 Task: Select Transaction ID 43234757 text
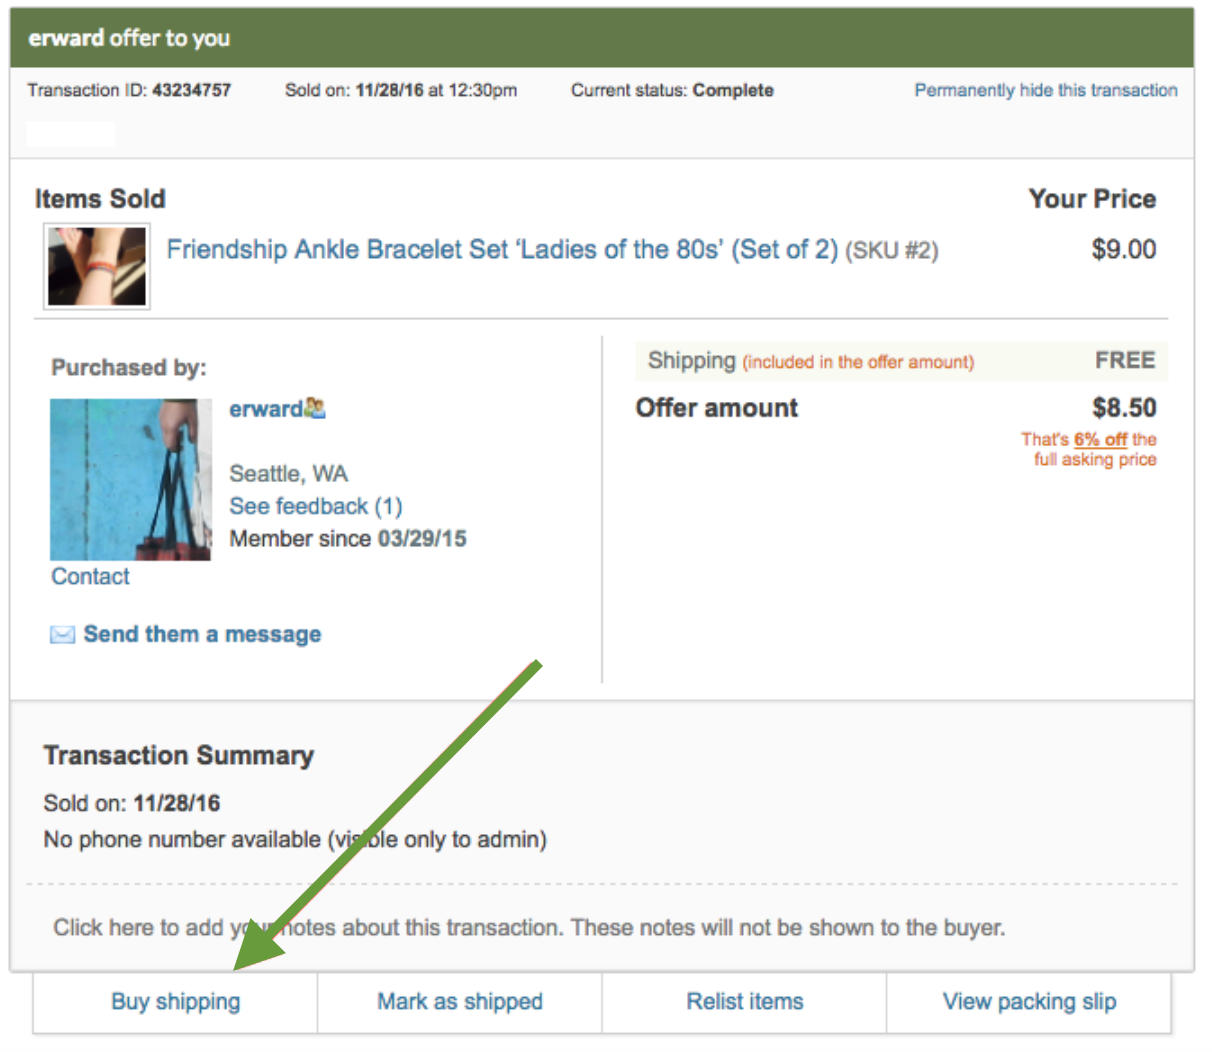coord(129,90)
